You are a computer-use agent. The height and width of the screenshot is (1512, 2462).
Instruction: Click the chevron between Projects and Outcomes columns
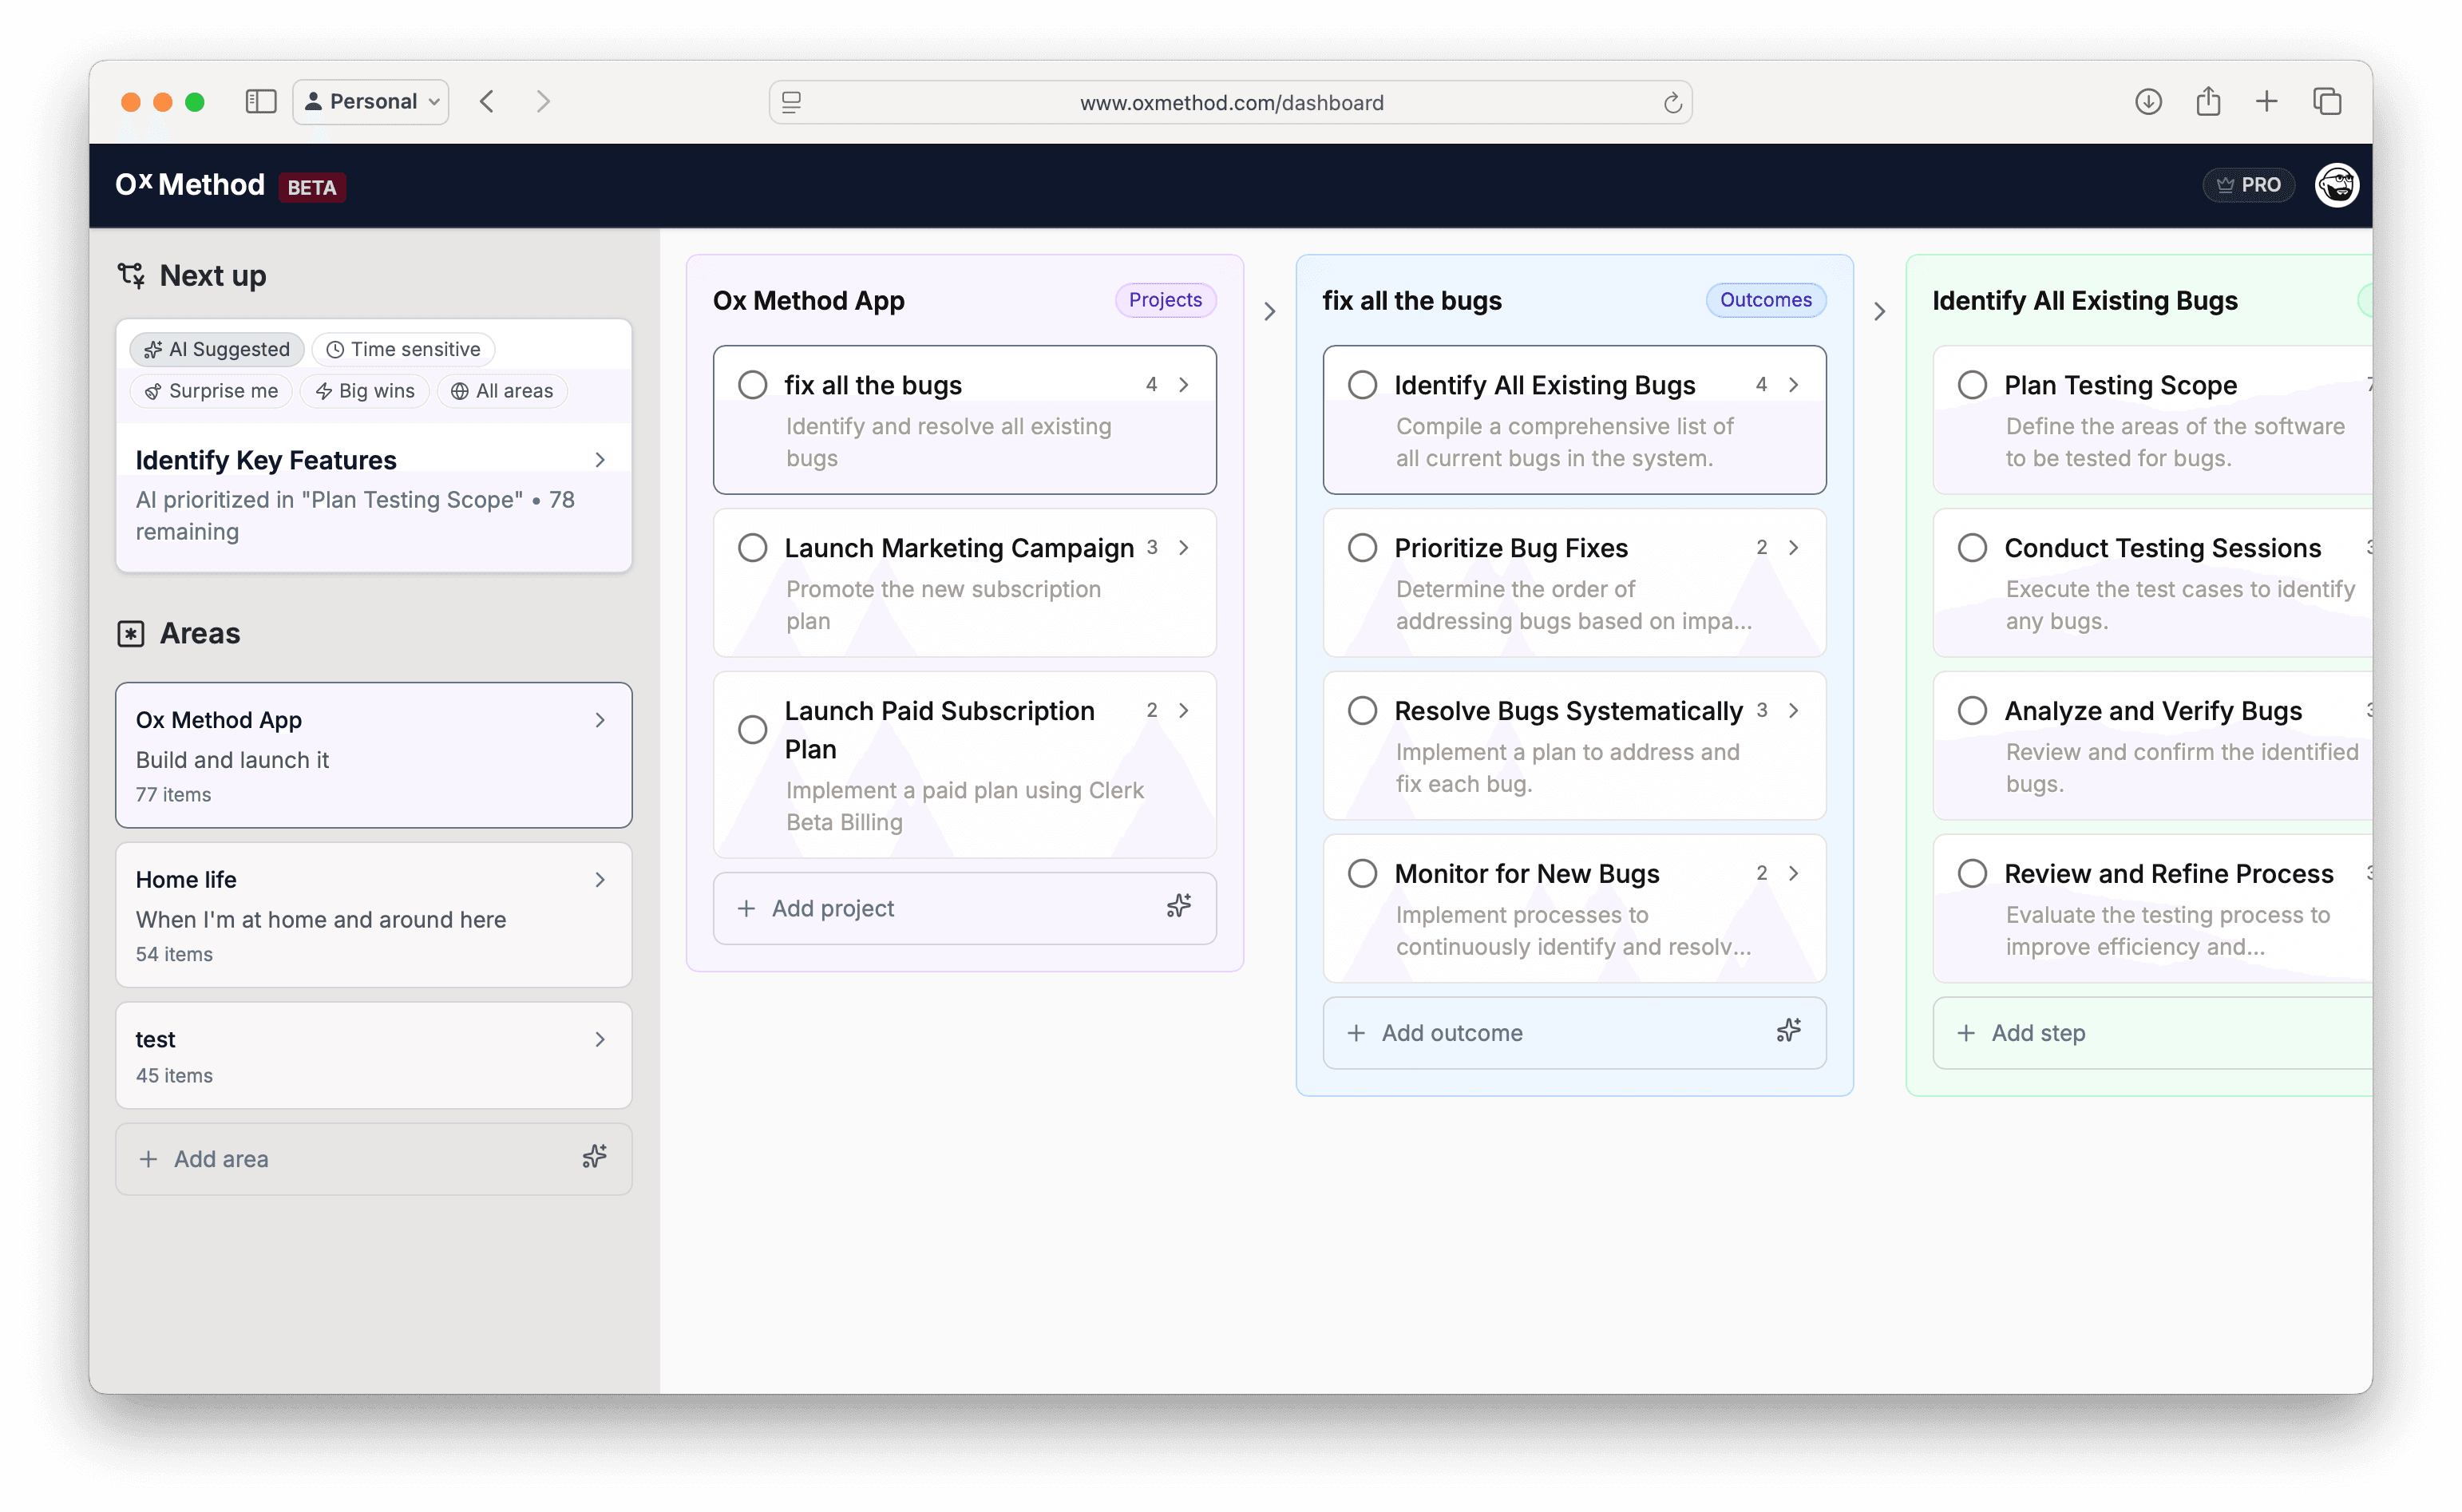click(1270, 312)
